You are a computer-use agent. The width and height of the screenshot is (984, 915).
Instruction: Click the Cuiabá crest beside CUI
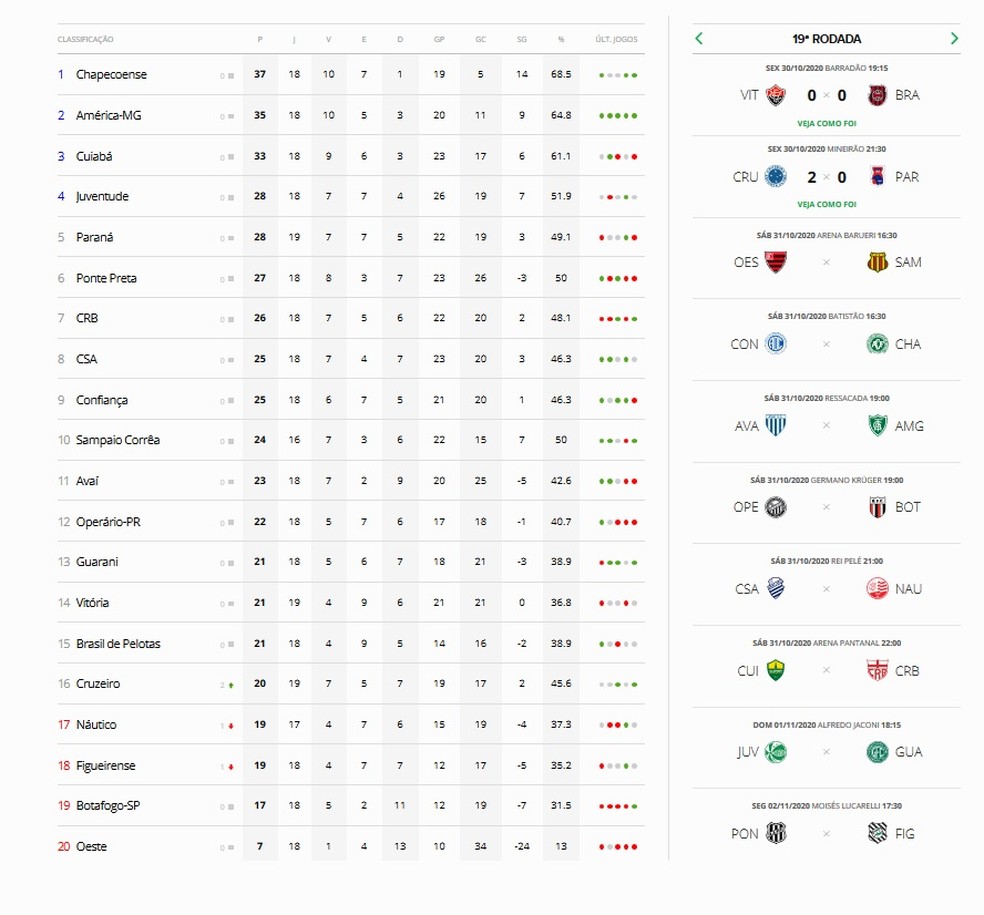(x=776, y=670)
